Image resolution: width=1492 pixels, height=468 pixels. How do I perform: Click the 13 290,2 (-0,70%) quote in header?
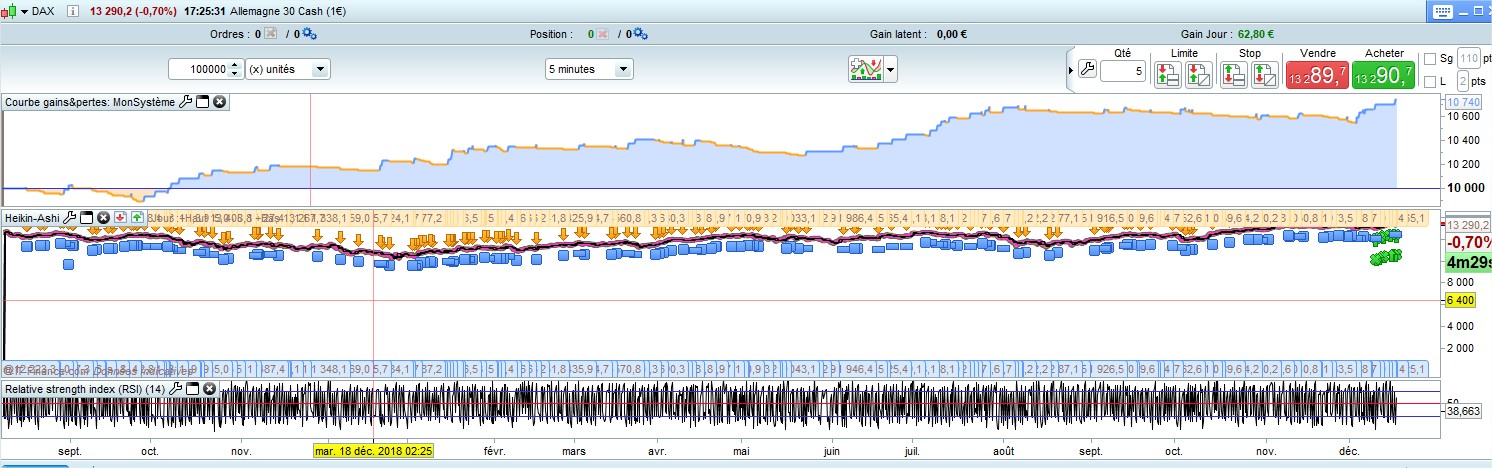[133, 11]
